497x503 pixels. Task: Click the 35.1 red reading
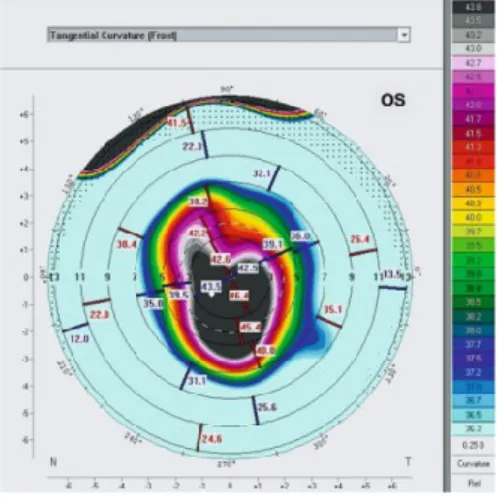333,309
